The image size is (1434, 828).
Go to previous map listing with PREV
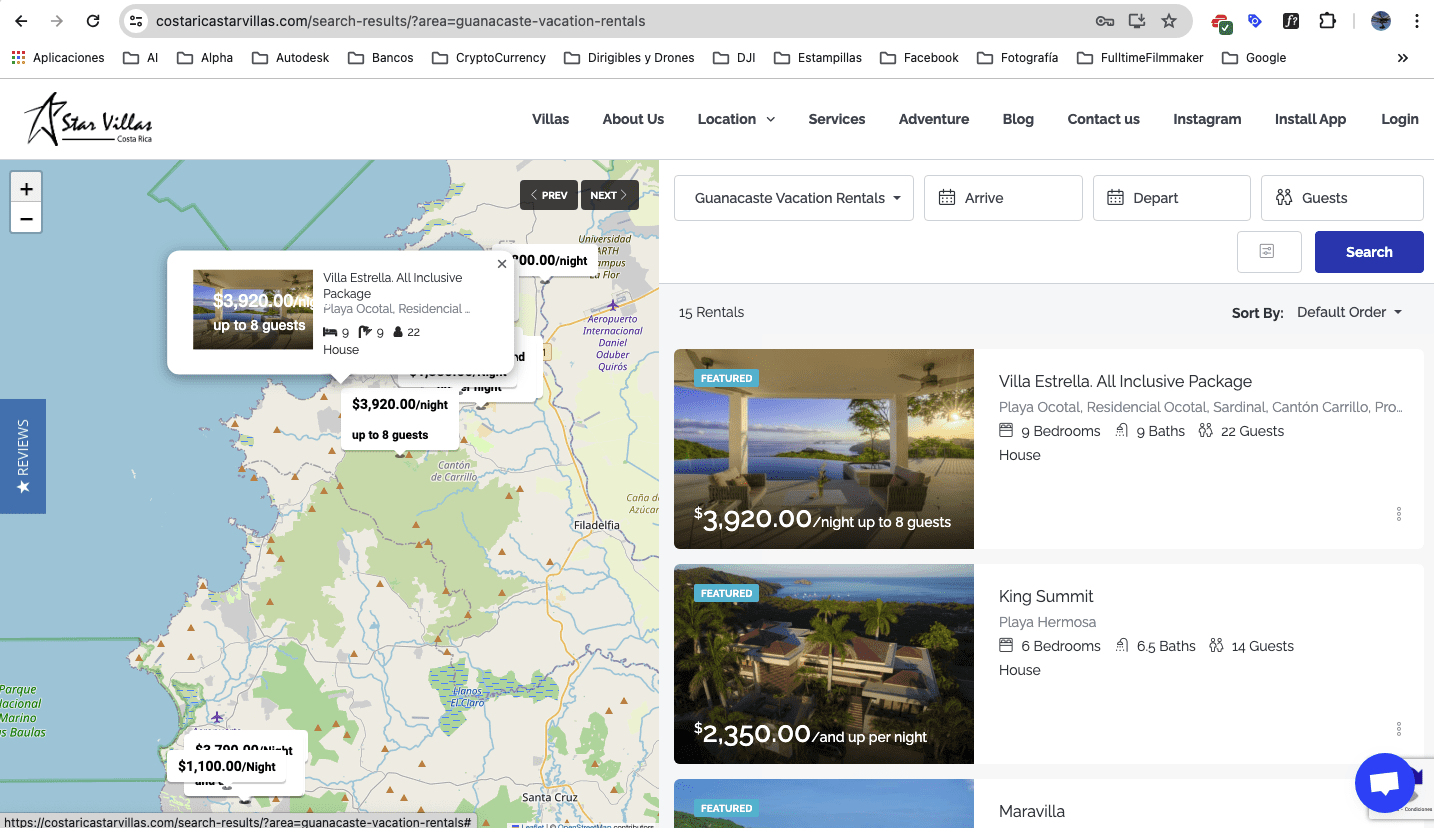click(549, 195)
